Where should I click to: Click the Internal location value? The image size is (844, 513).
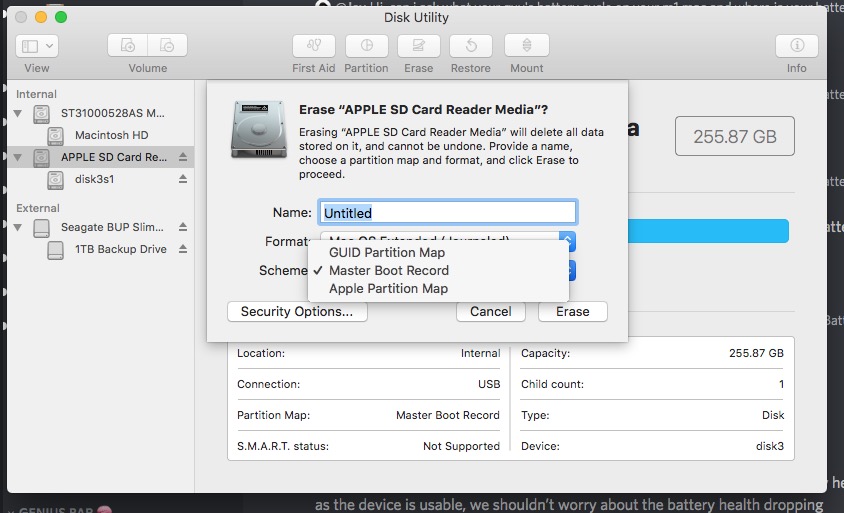coord(480,353)
